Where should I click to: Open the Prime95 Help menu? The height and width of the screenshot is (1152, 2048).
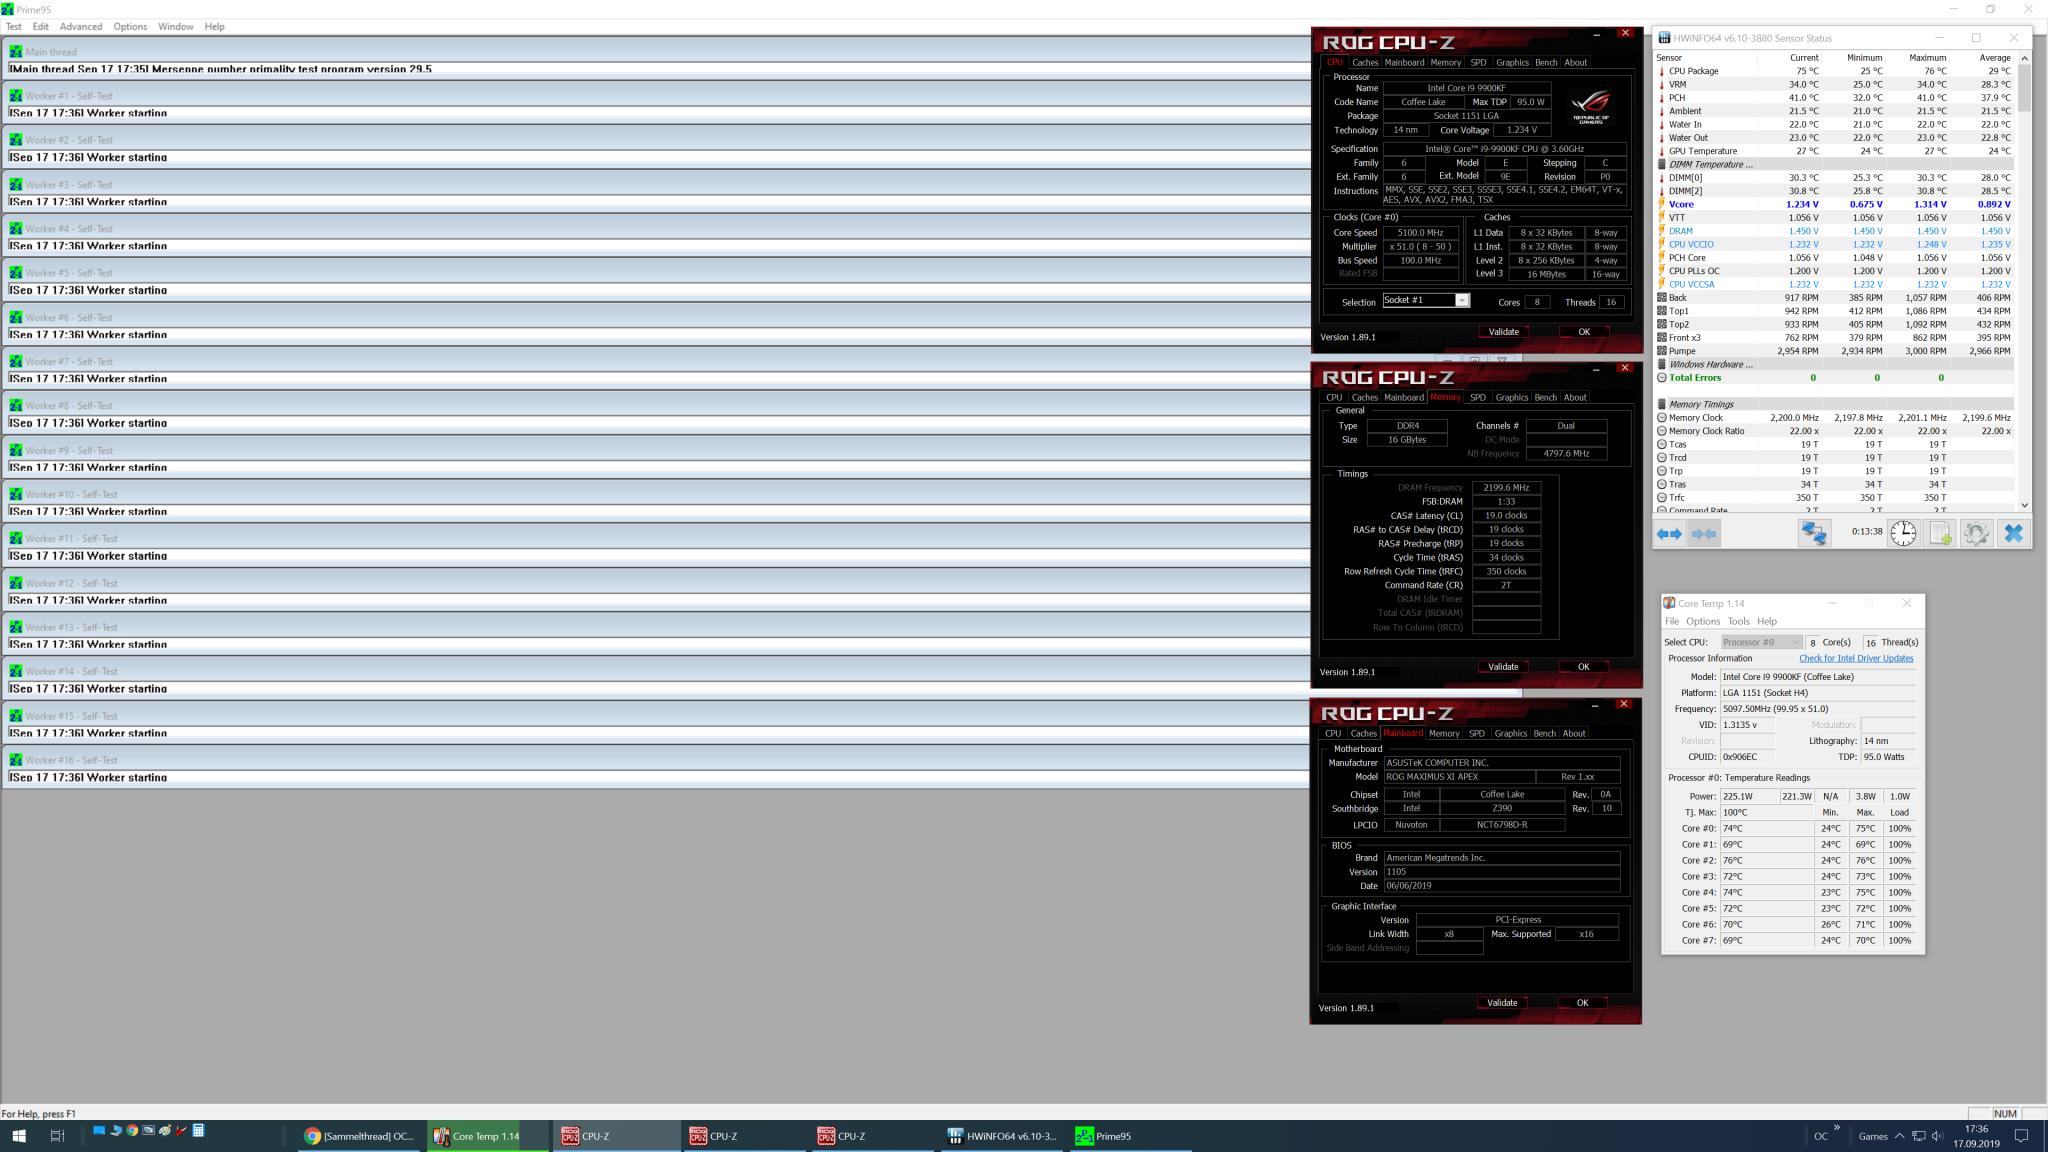(x=214, y=26)
